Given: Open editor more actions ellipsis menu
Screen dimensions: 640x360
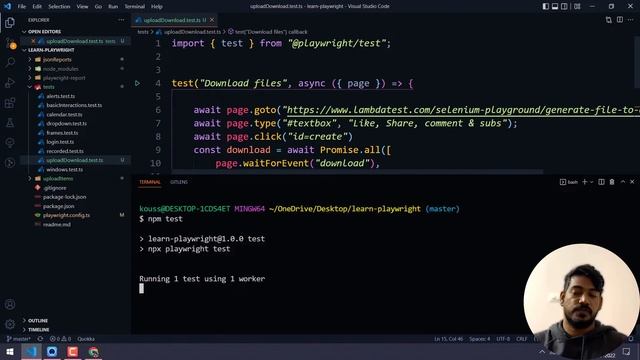Looking at the screenshot, I should [631, 20].
